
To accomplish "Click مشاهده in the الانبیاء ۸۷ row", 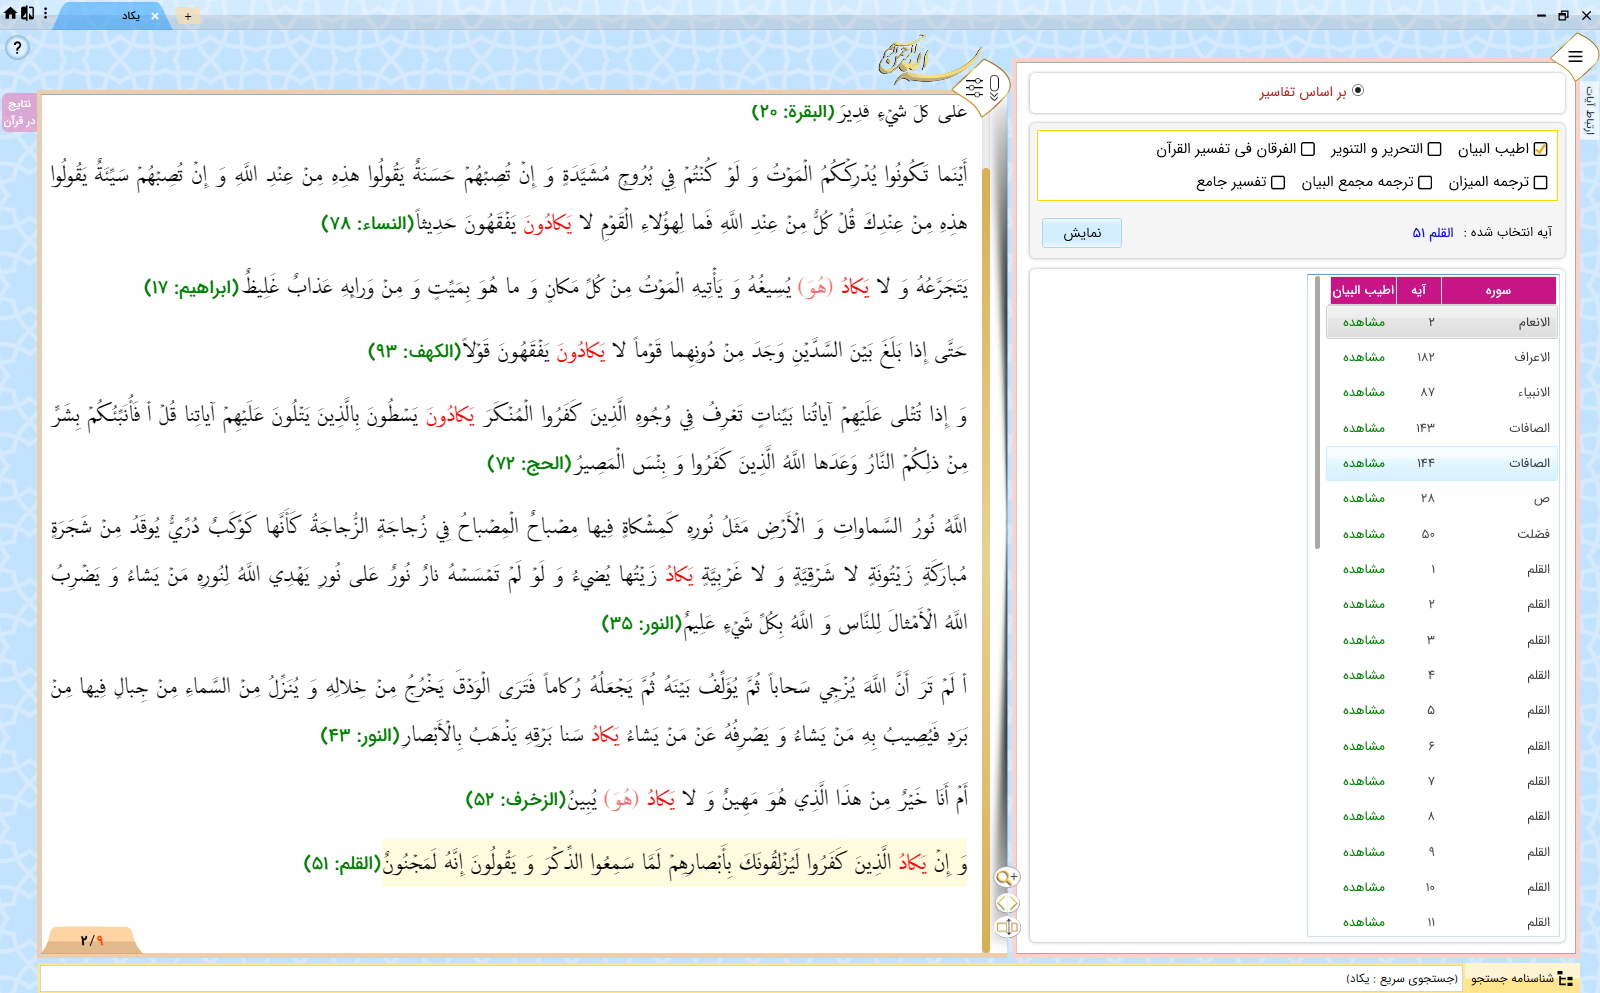I will coord(1363,392).
